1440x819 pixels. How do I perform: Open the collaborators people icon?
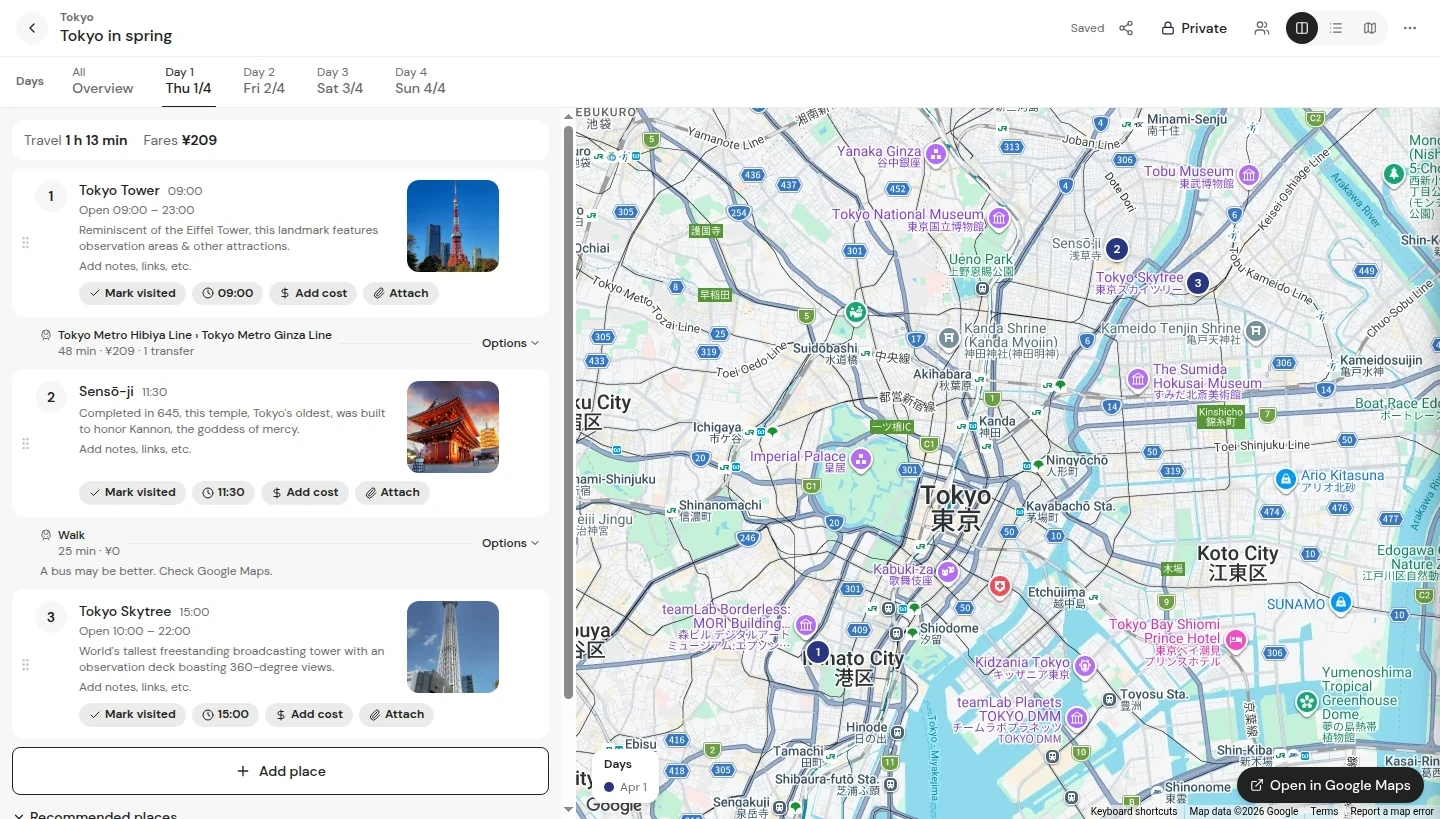(1262, 28)
